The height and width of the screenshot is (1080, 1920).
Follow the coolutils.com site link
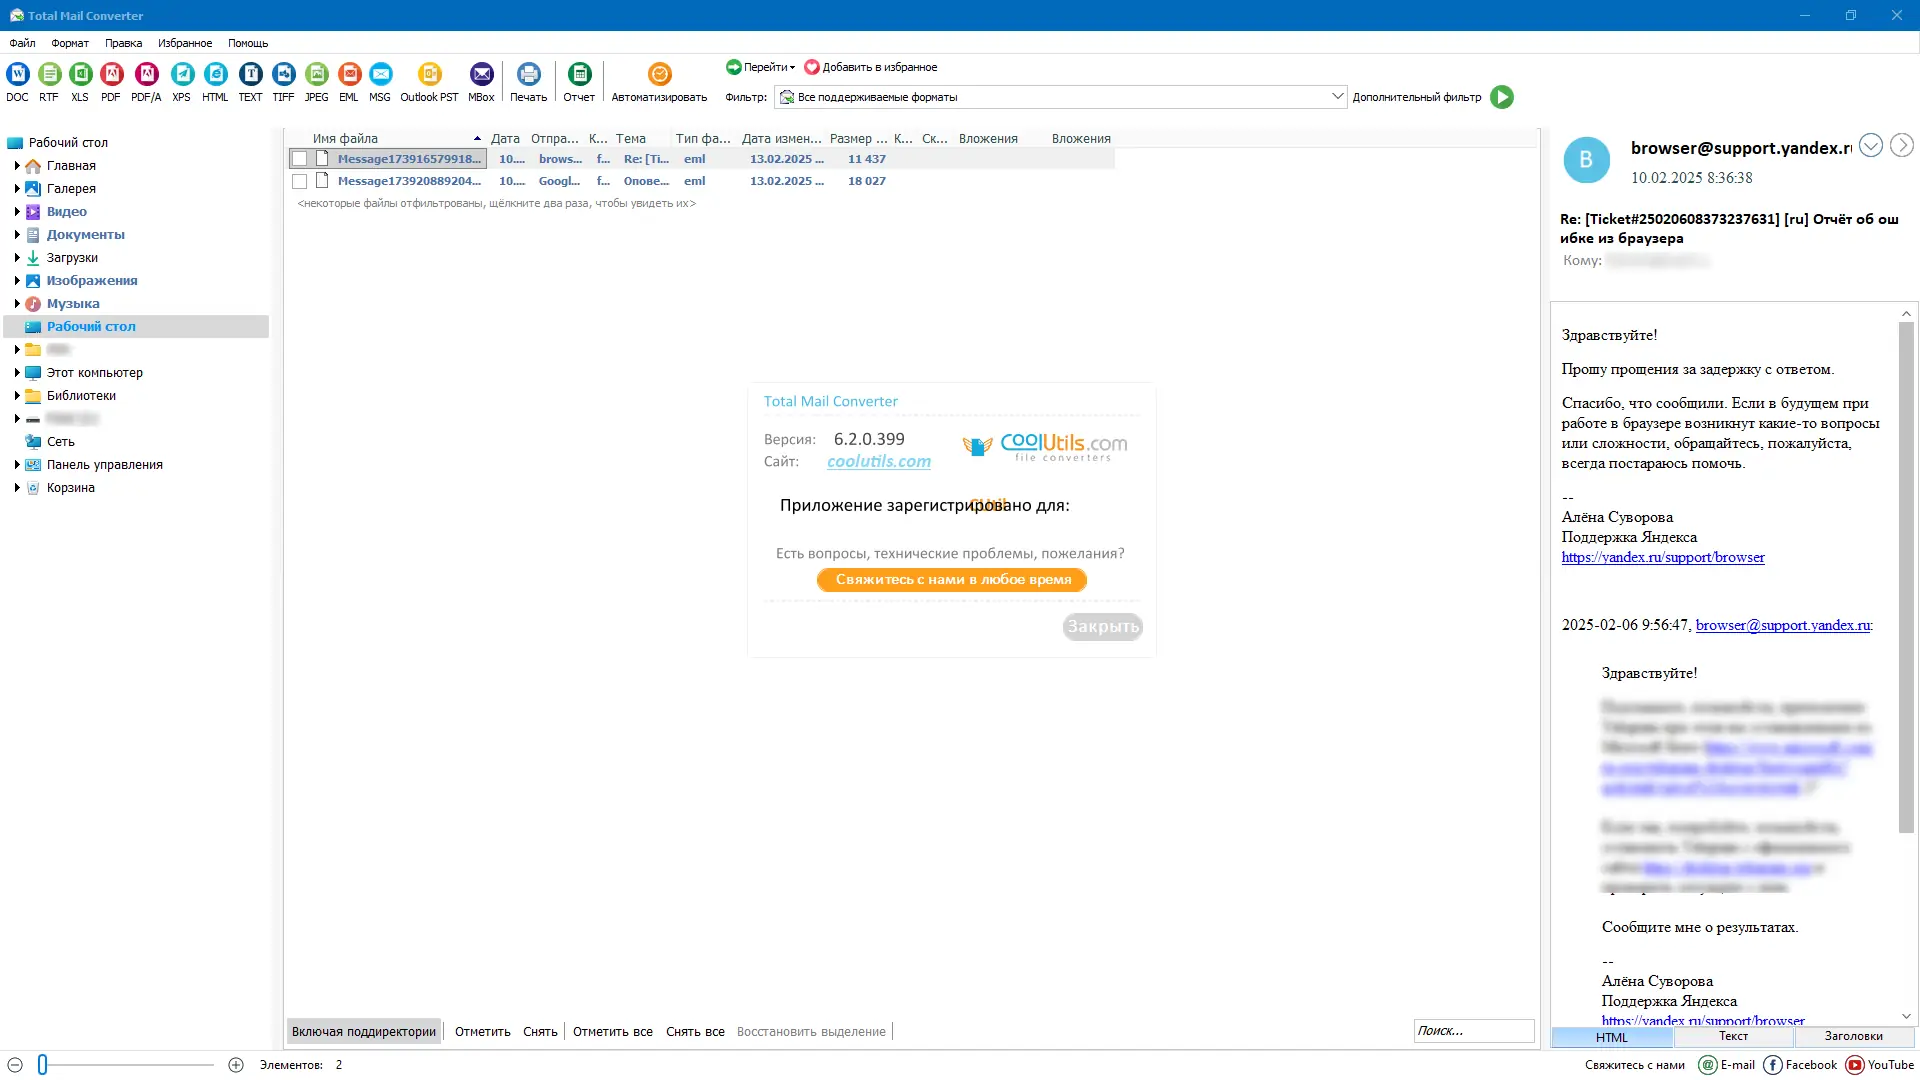tap(879, 462)
